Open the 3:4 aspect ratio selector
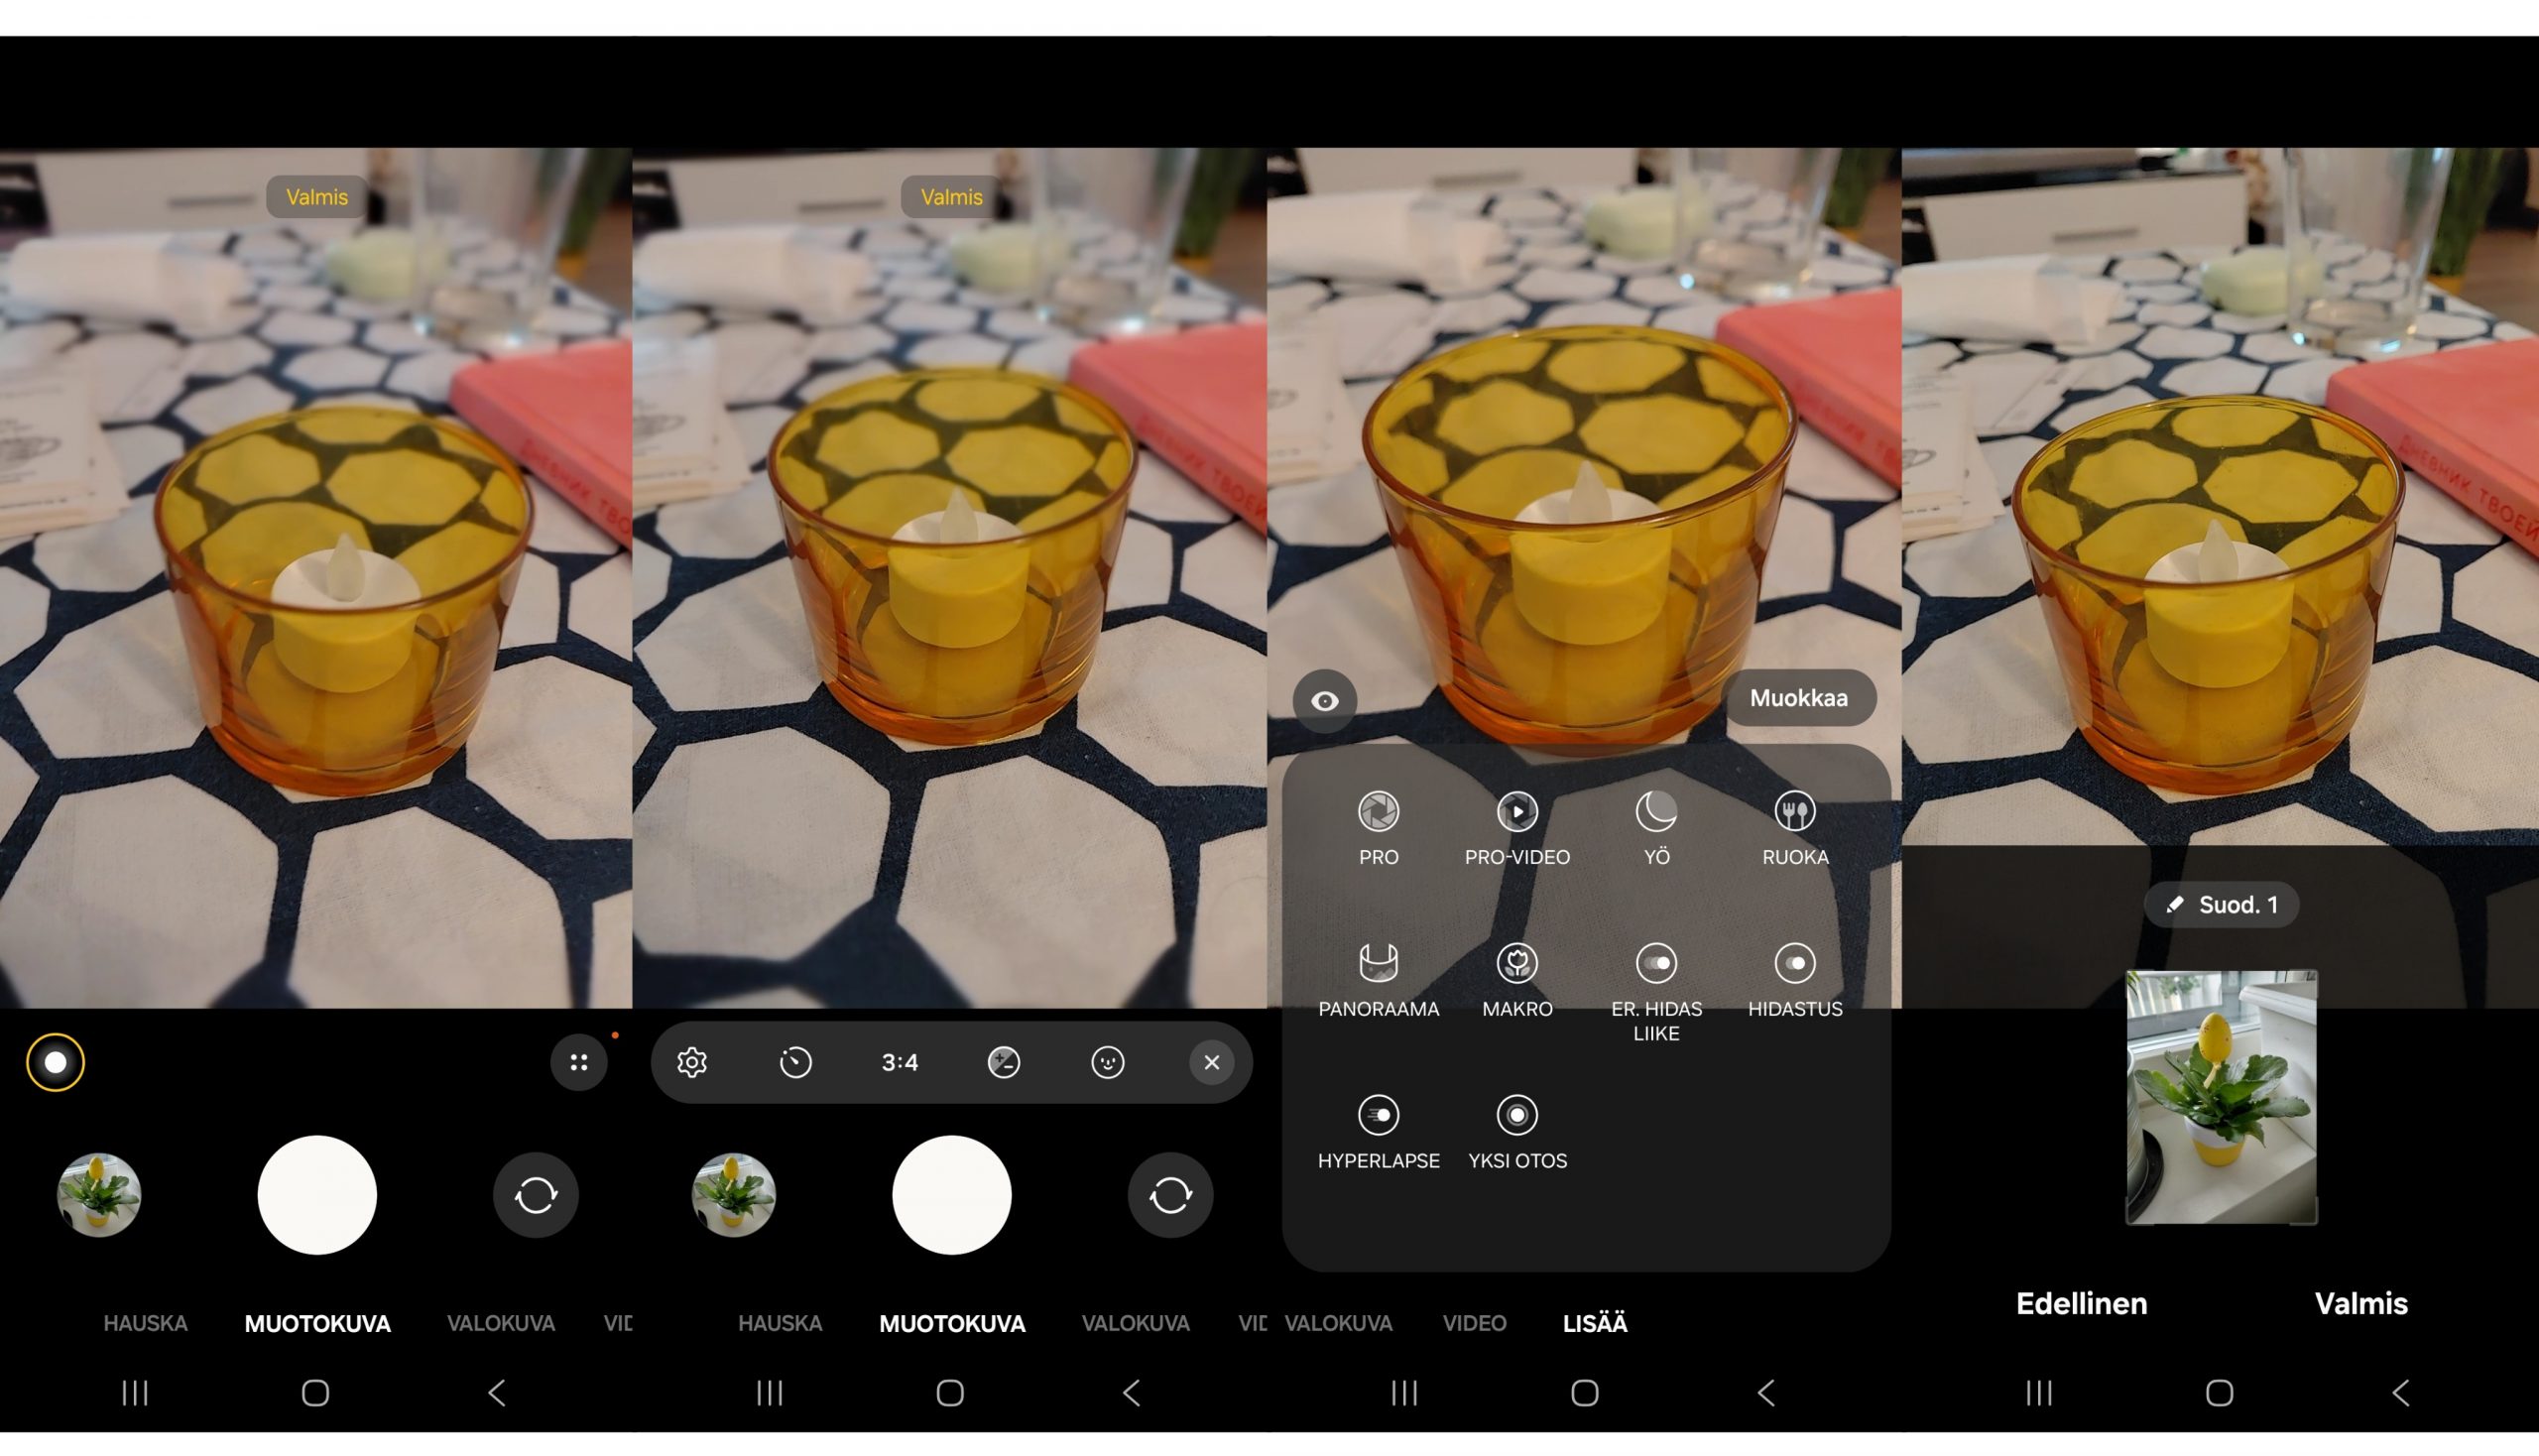2539x1456 pixels. [x=900, y=1062]
